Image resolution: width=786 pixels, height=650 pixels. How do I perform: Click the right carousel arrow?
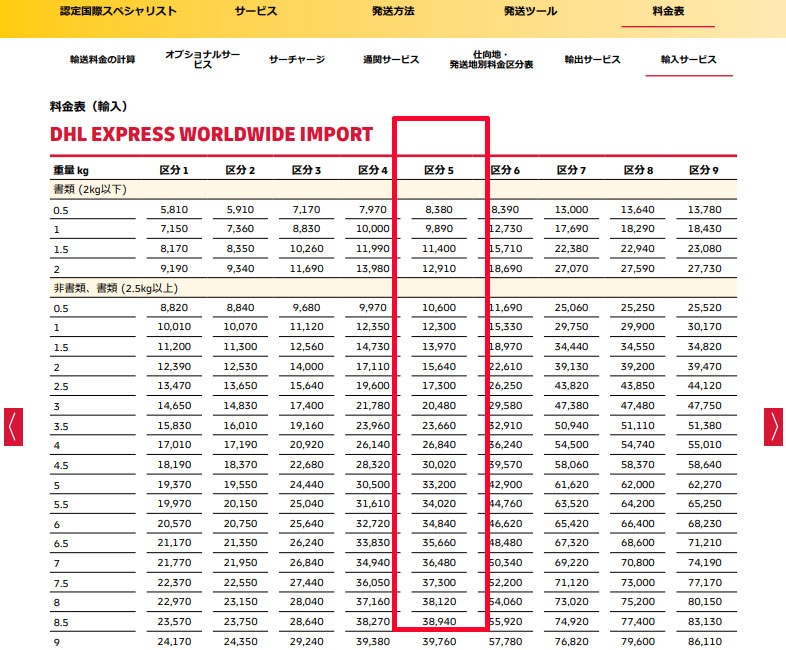click(x=773, y=426)
